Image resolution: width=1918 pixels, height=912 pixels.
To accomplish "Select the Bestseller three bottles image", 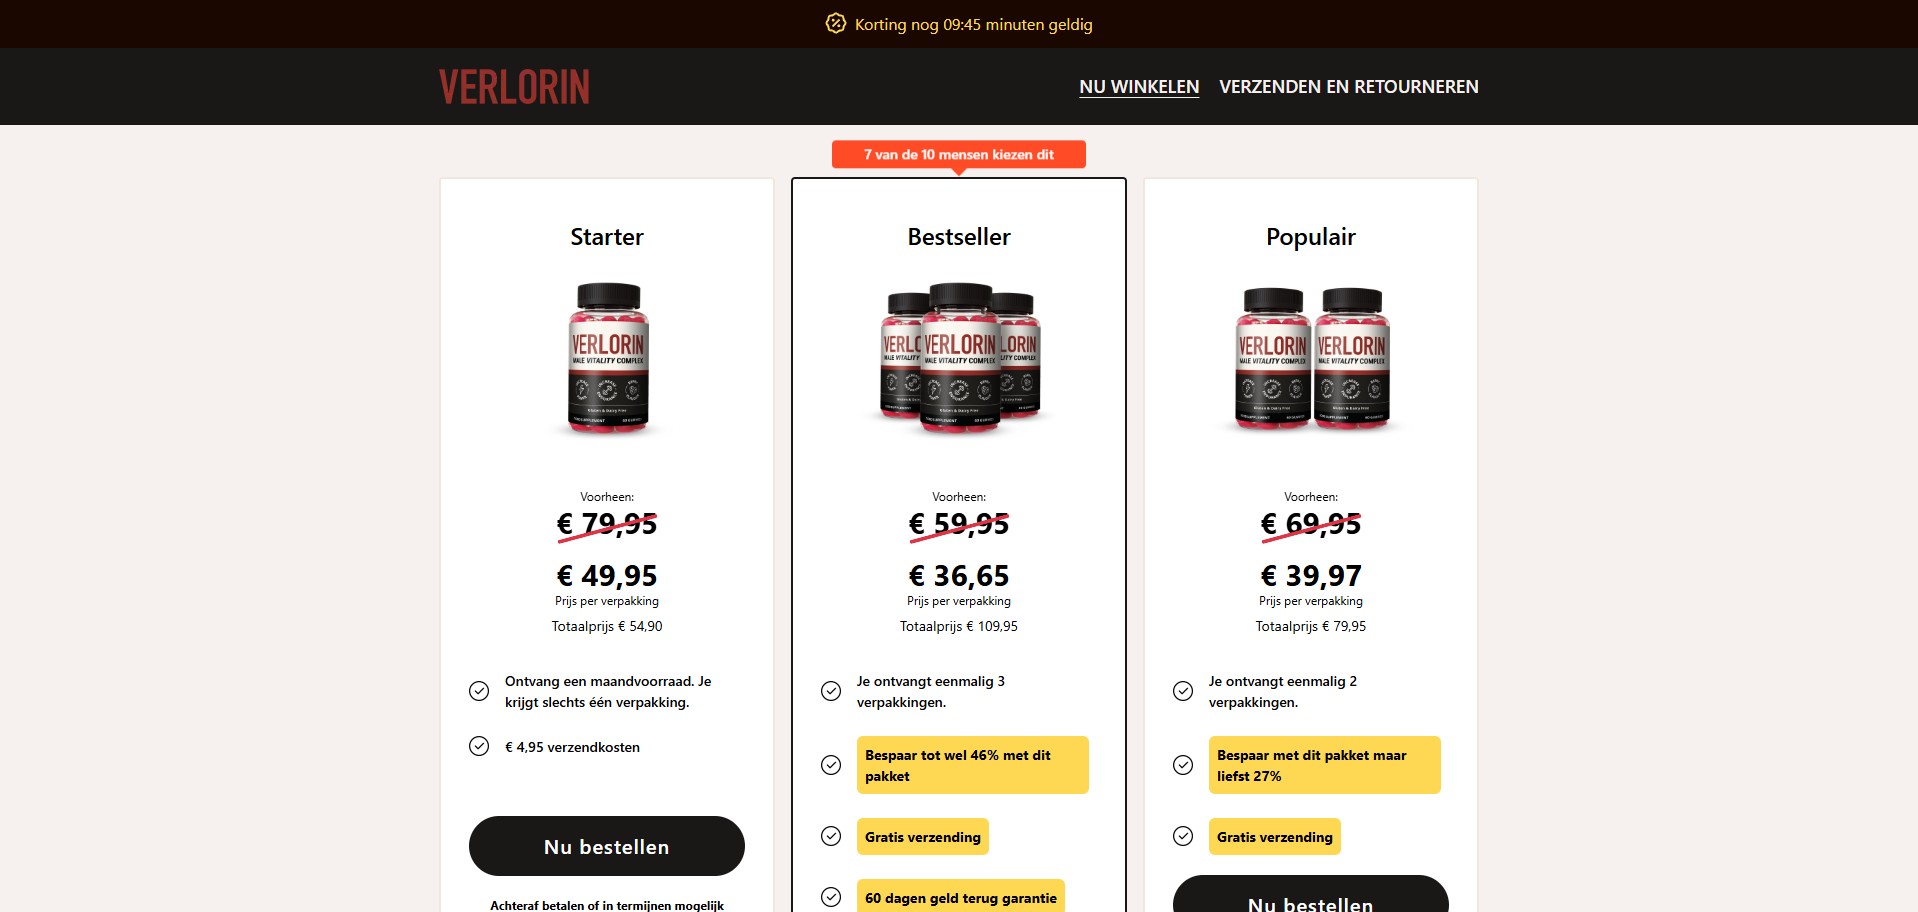I will pyautogui.click(x=960, y=358).
